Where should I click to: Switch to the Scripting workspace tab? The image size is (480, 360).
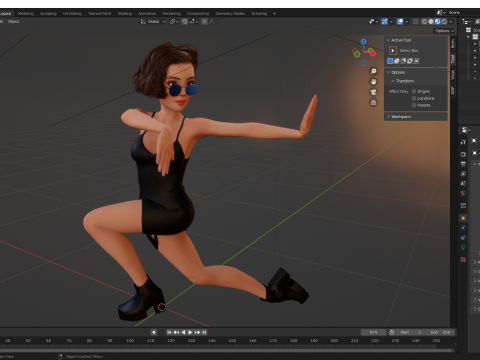point(259,14)
